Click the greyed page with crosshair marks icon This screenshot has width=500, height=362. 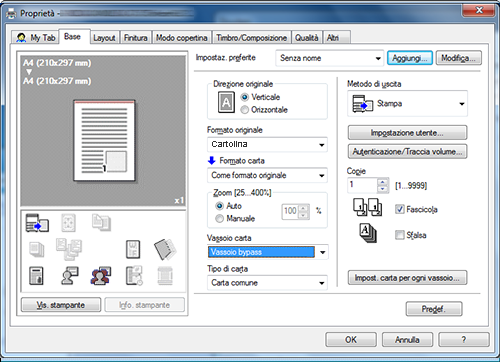click(x=68, y=223)
